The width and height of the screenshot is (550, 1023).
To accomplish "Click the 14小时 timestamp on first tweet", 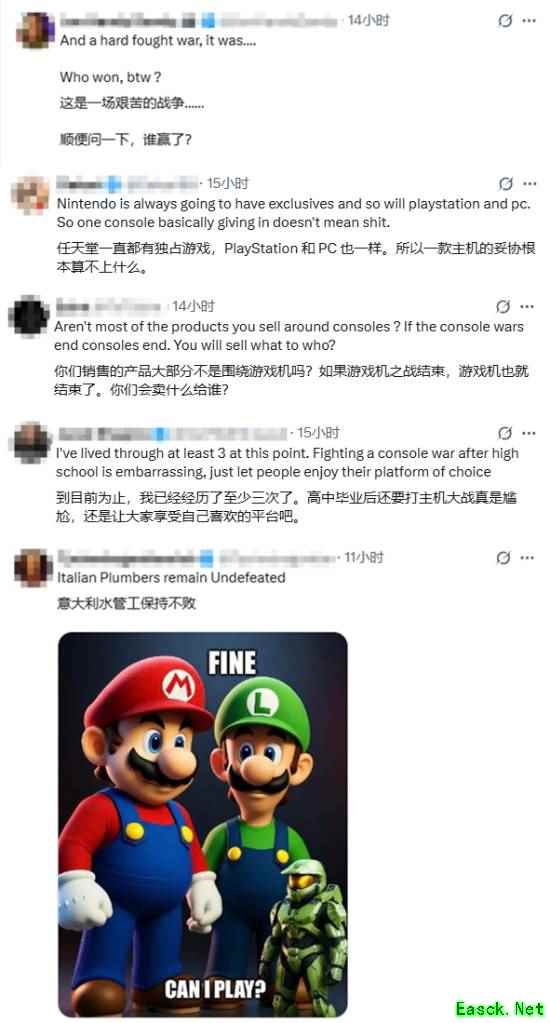I will (x=368, y=21).
